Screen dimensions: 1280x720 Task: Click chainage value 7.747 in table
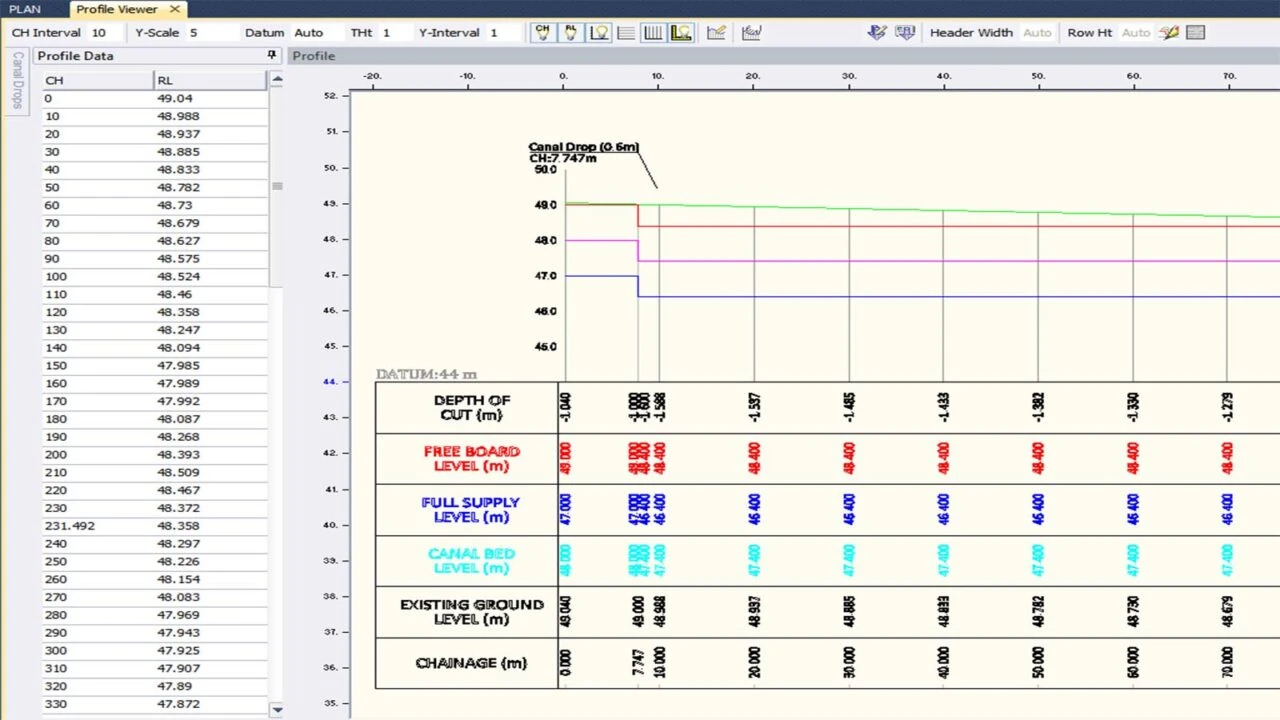click(x=638, y=662)
